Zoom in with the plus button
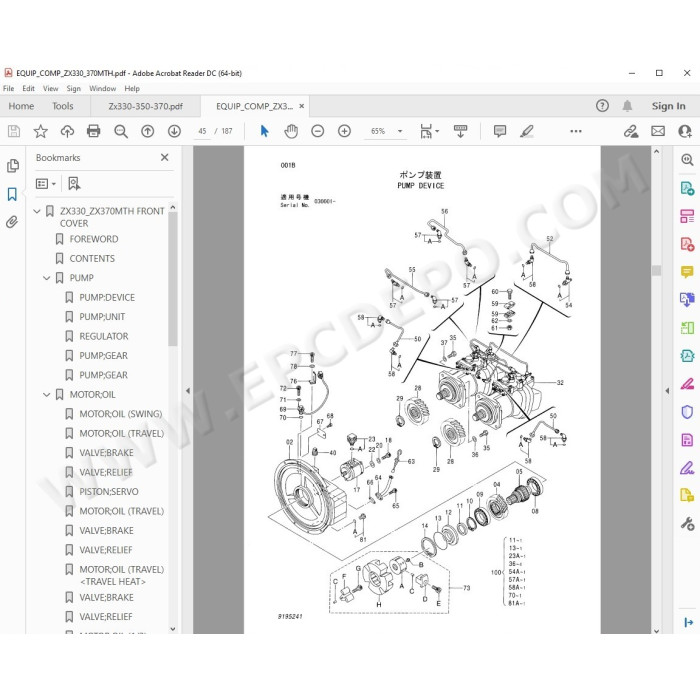 click(344, 131)
